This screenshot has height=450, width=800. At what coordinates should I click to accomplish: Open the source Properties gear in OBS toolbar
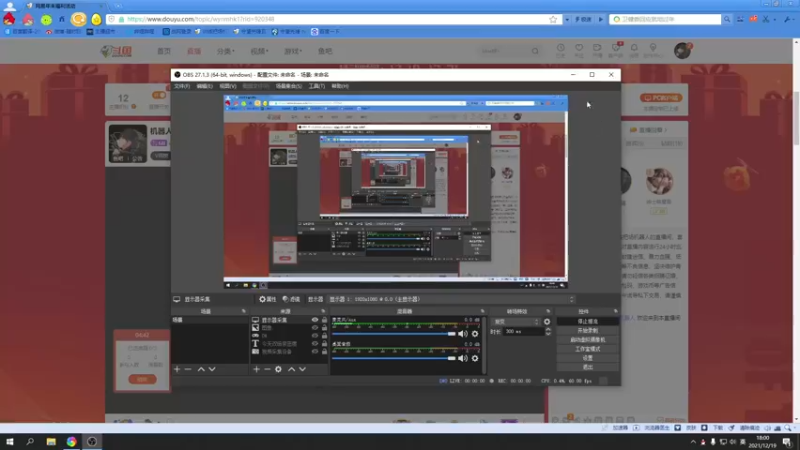click(267, 299)
